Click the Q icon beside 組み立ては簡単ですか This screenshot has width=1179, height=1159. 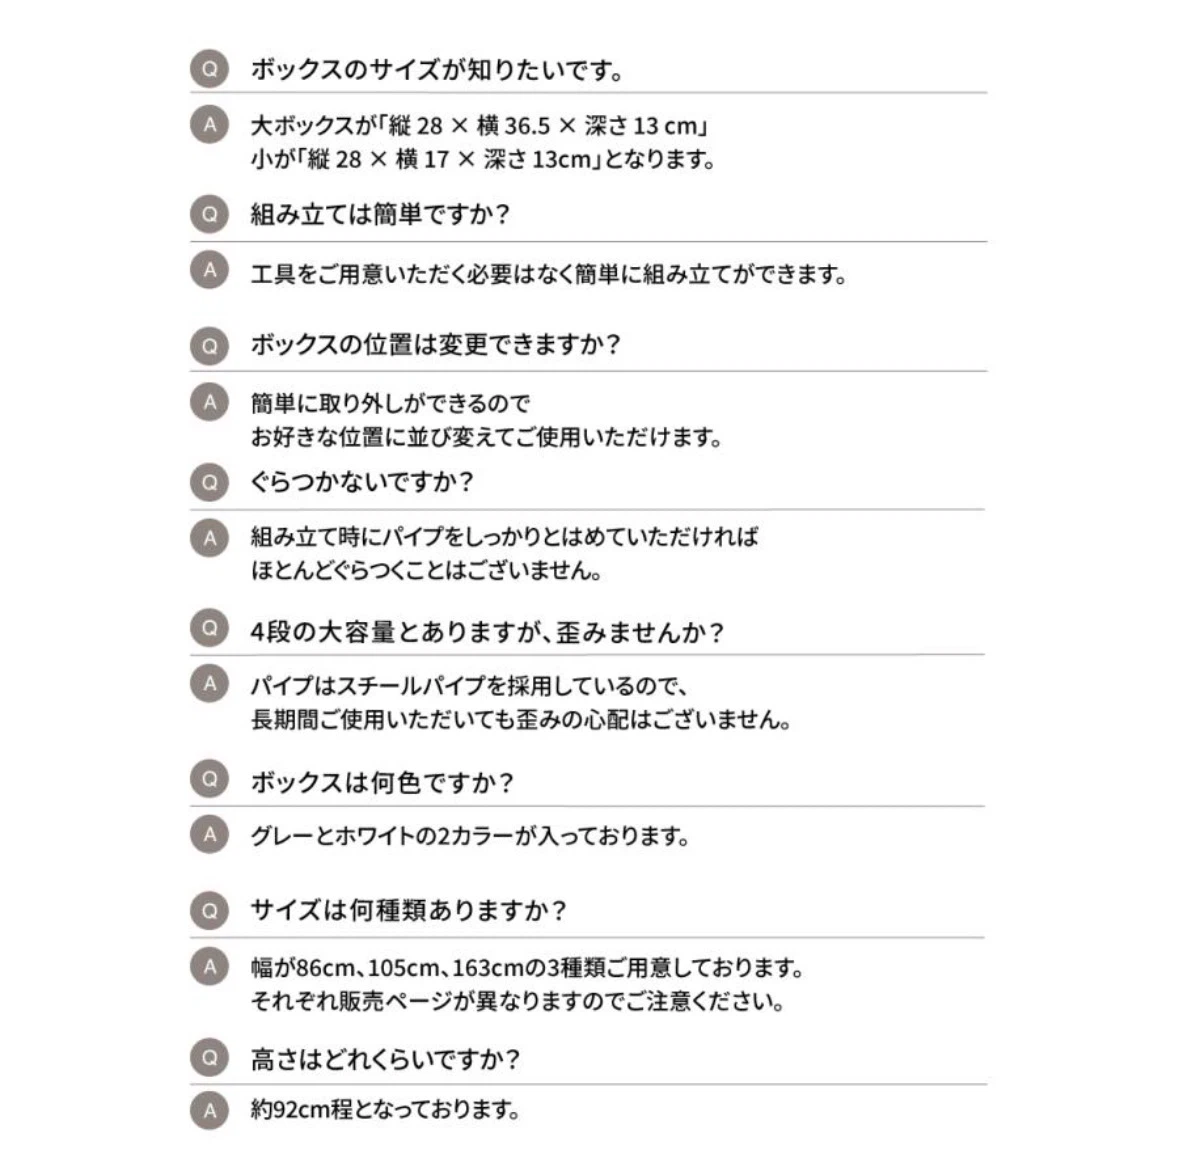point(209,214)
